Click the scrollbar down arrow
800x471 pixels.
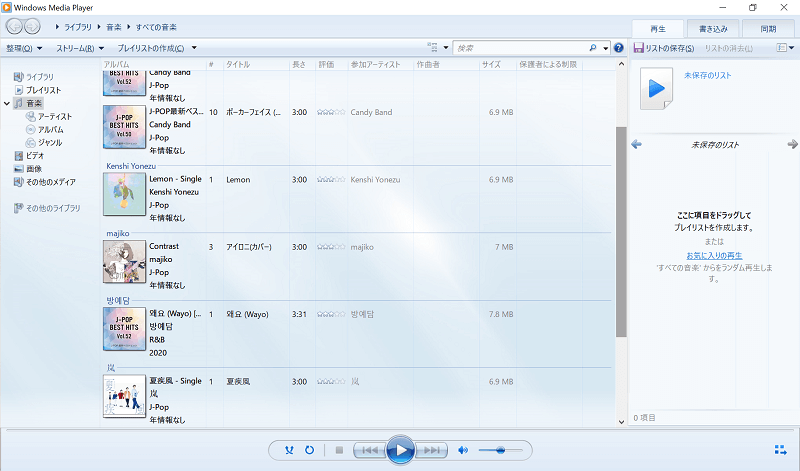[x=621, y=422]
